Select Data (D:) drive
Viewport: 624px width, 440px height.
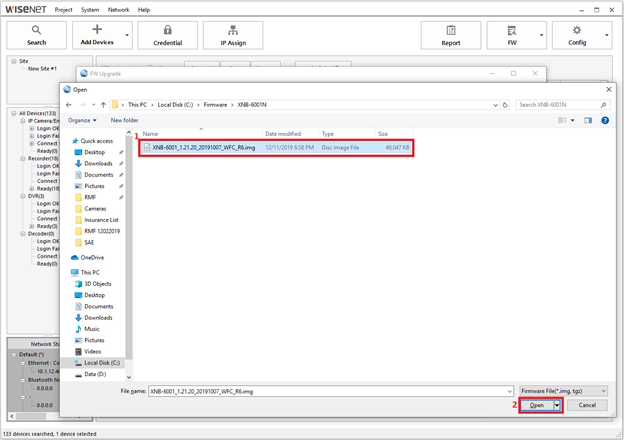95,374
